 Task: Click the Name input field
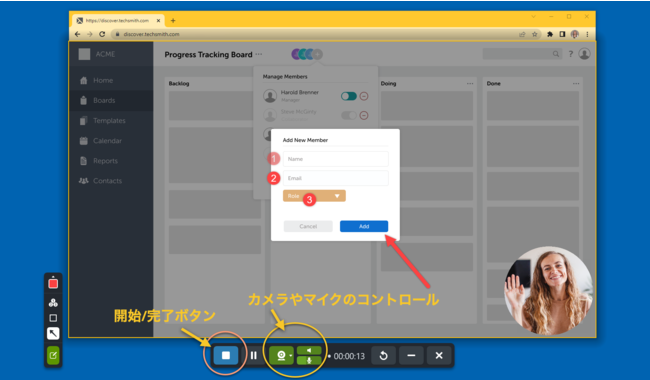335,159
